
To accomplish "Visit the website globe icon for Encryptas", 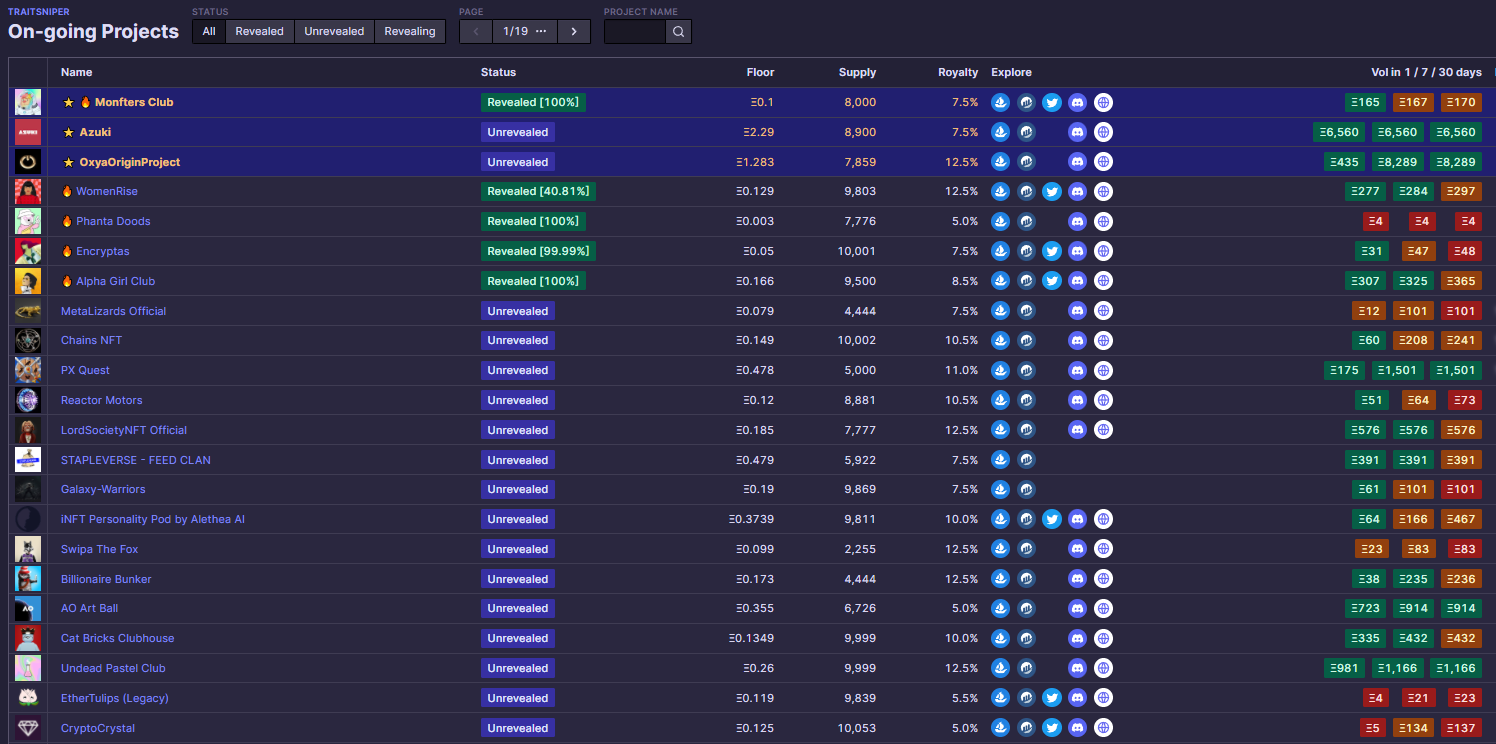I will click(x=1103, y=251).
